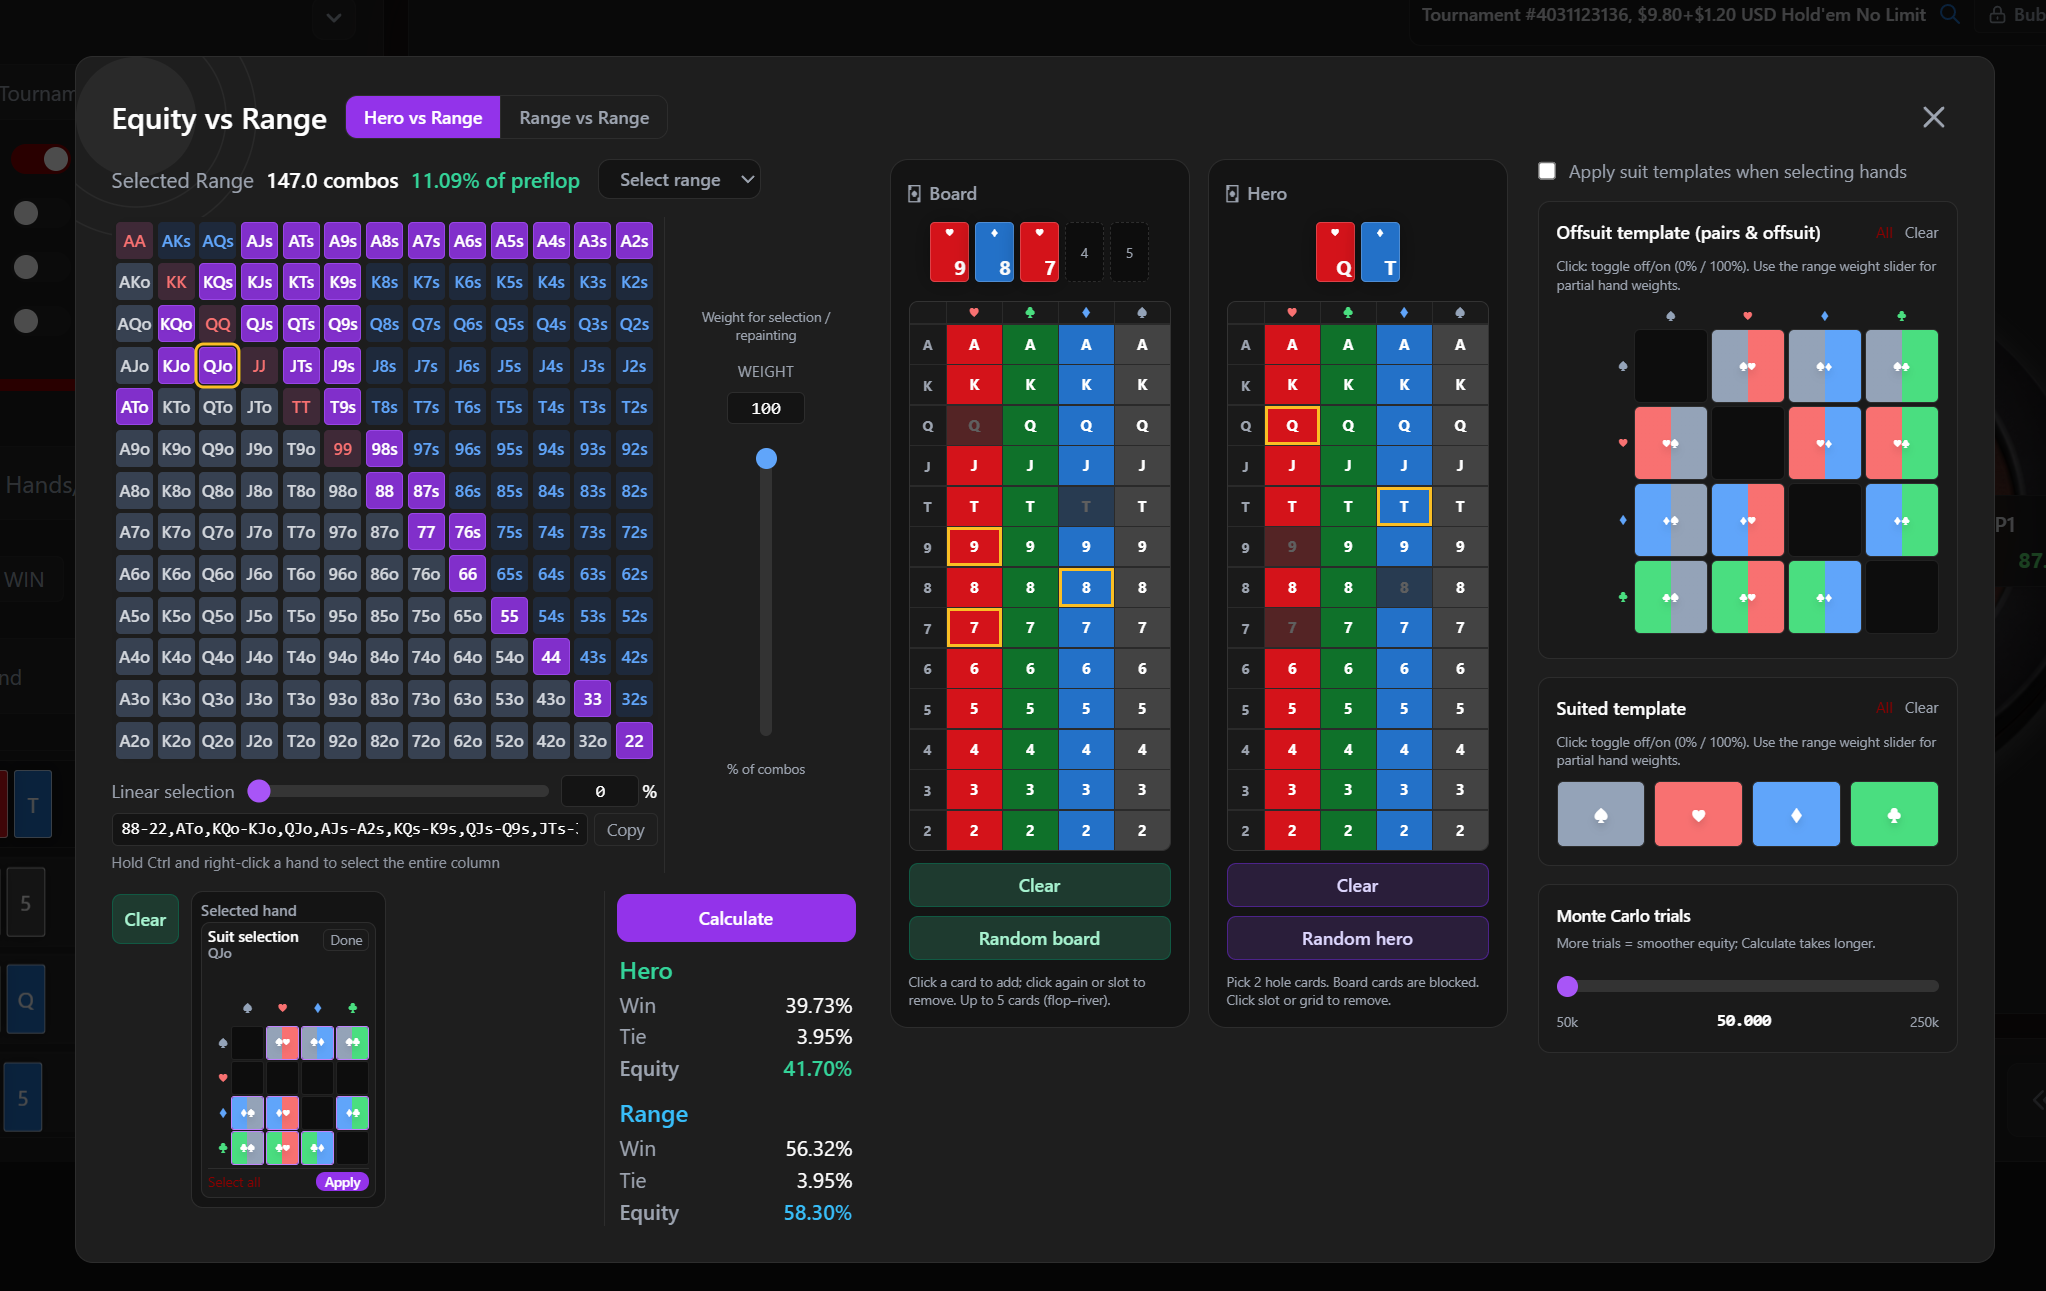Clear the Hero cards
Viewport: 2046px width, 1291px height.
(1357, 885)
